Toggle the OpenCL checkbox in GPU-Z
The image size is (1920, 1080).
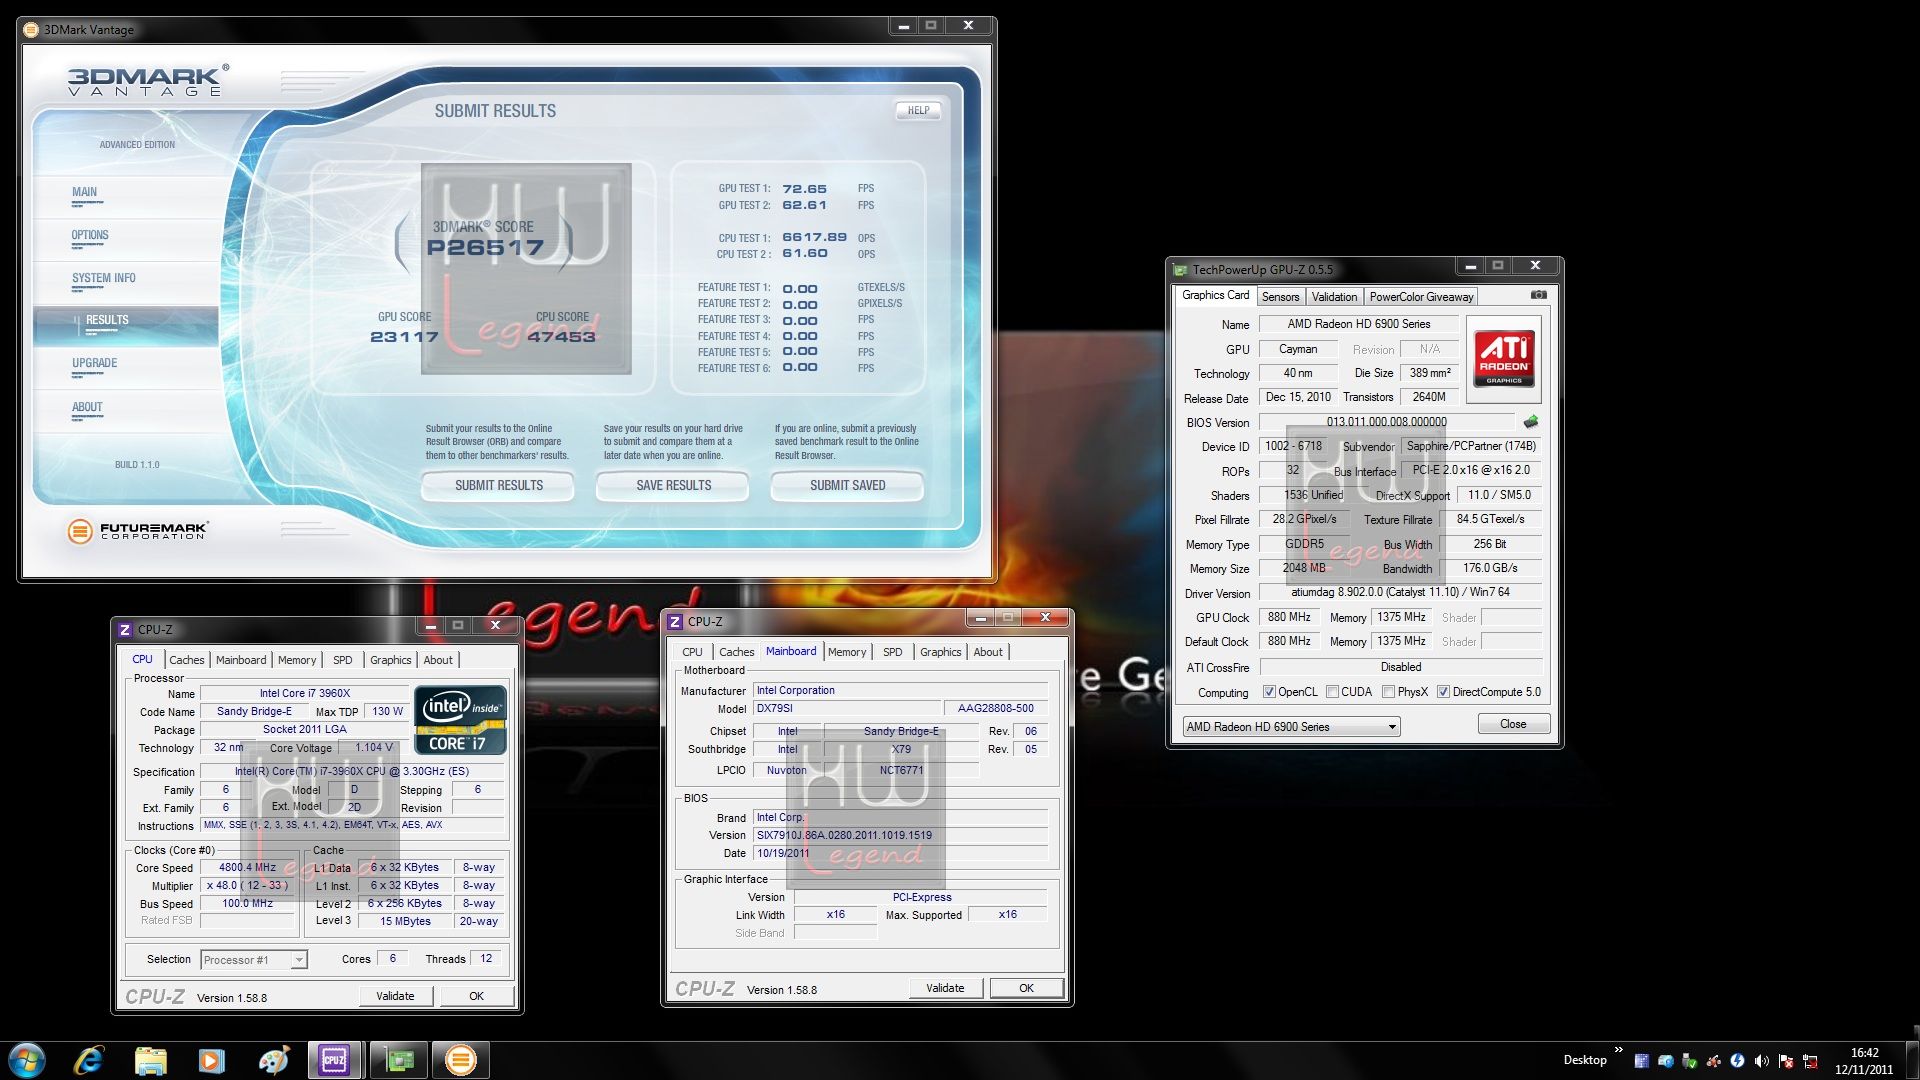click(1269, 692)
